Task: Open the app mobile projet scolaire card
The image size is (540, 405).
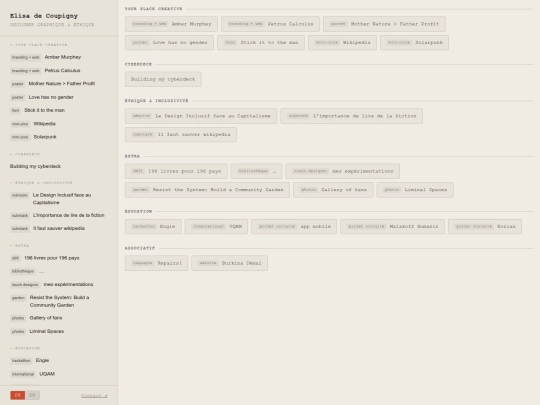Action: point(294,226)
